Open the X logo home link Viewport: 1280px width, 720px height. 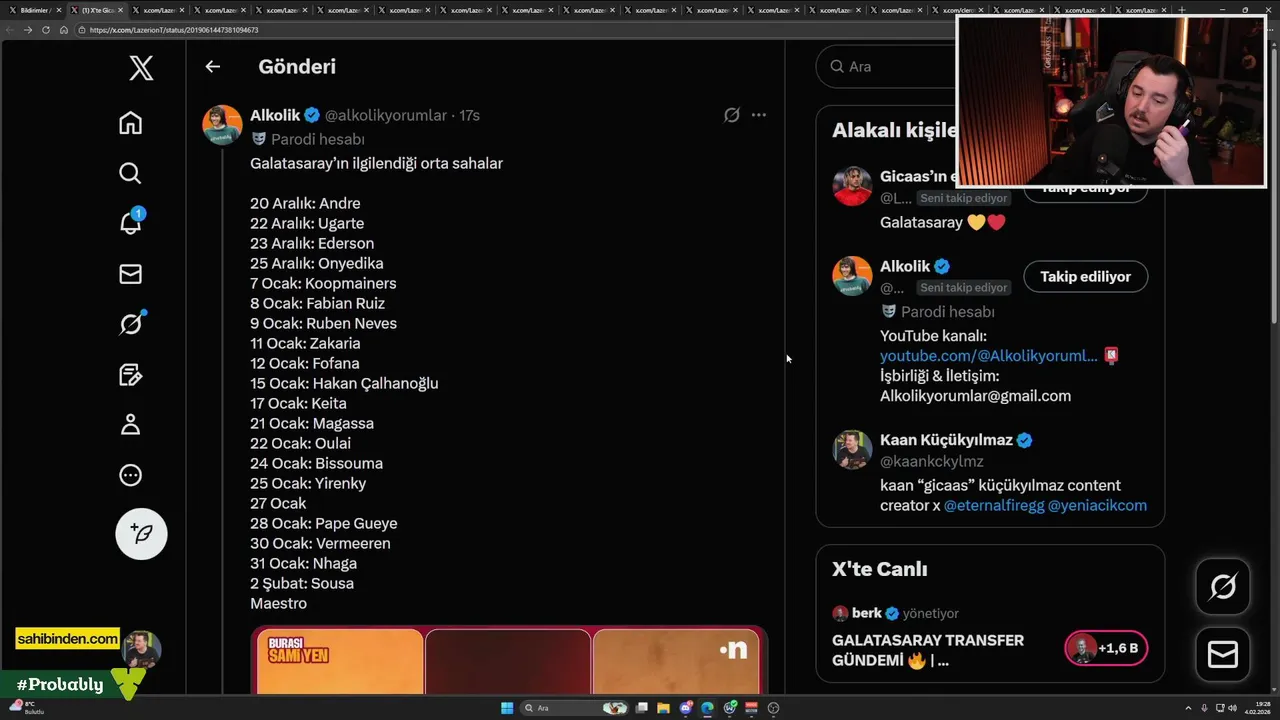pyautogui.click(x=141, y=68)
